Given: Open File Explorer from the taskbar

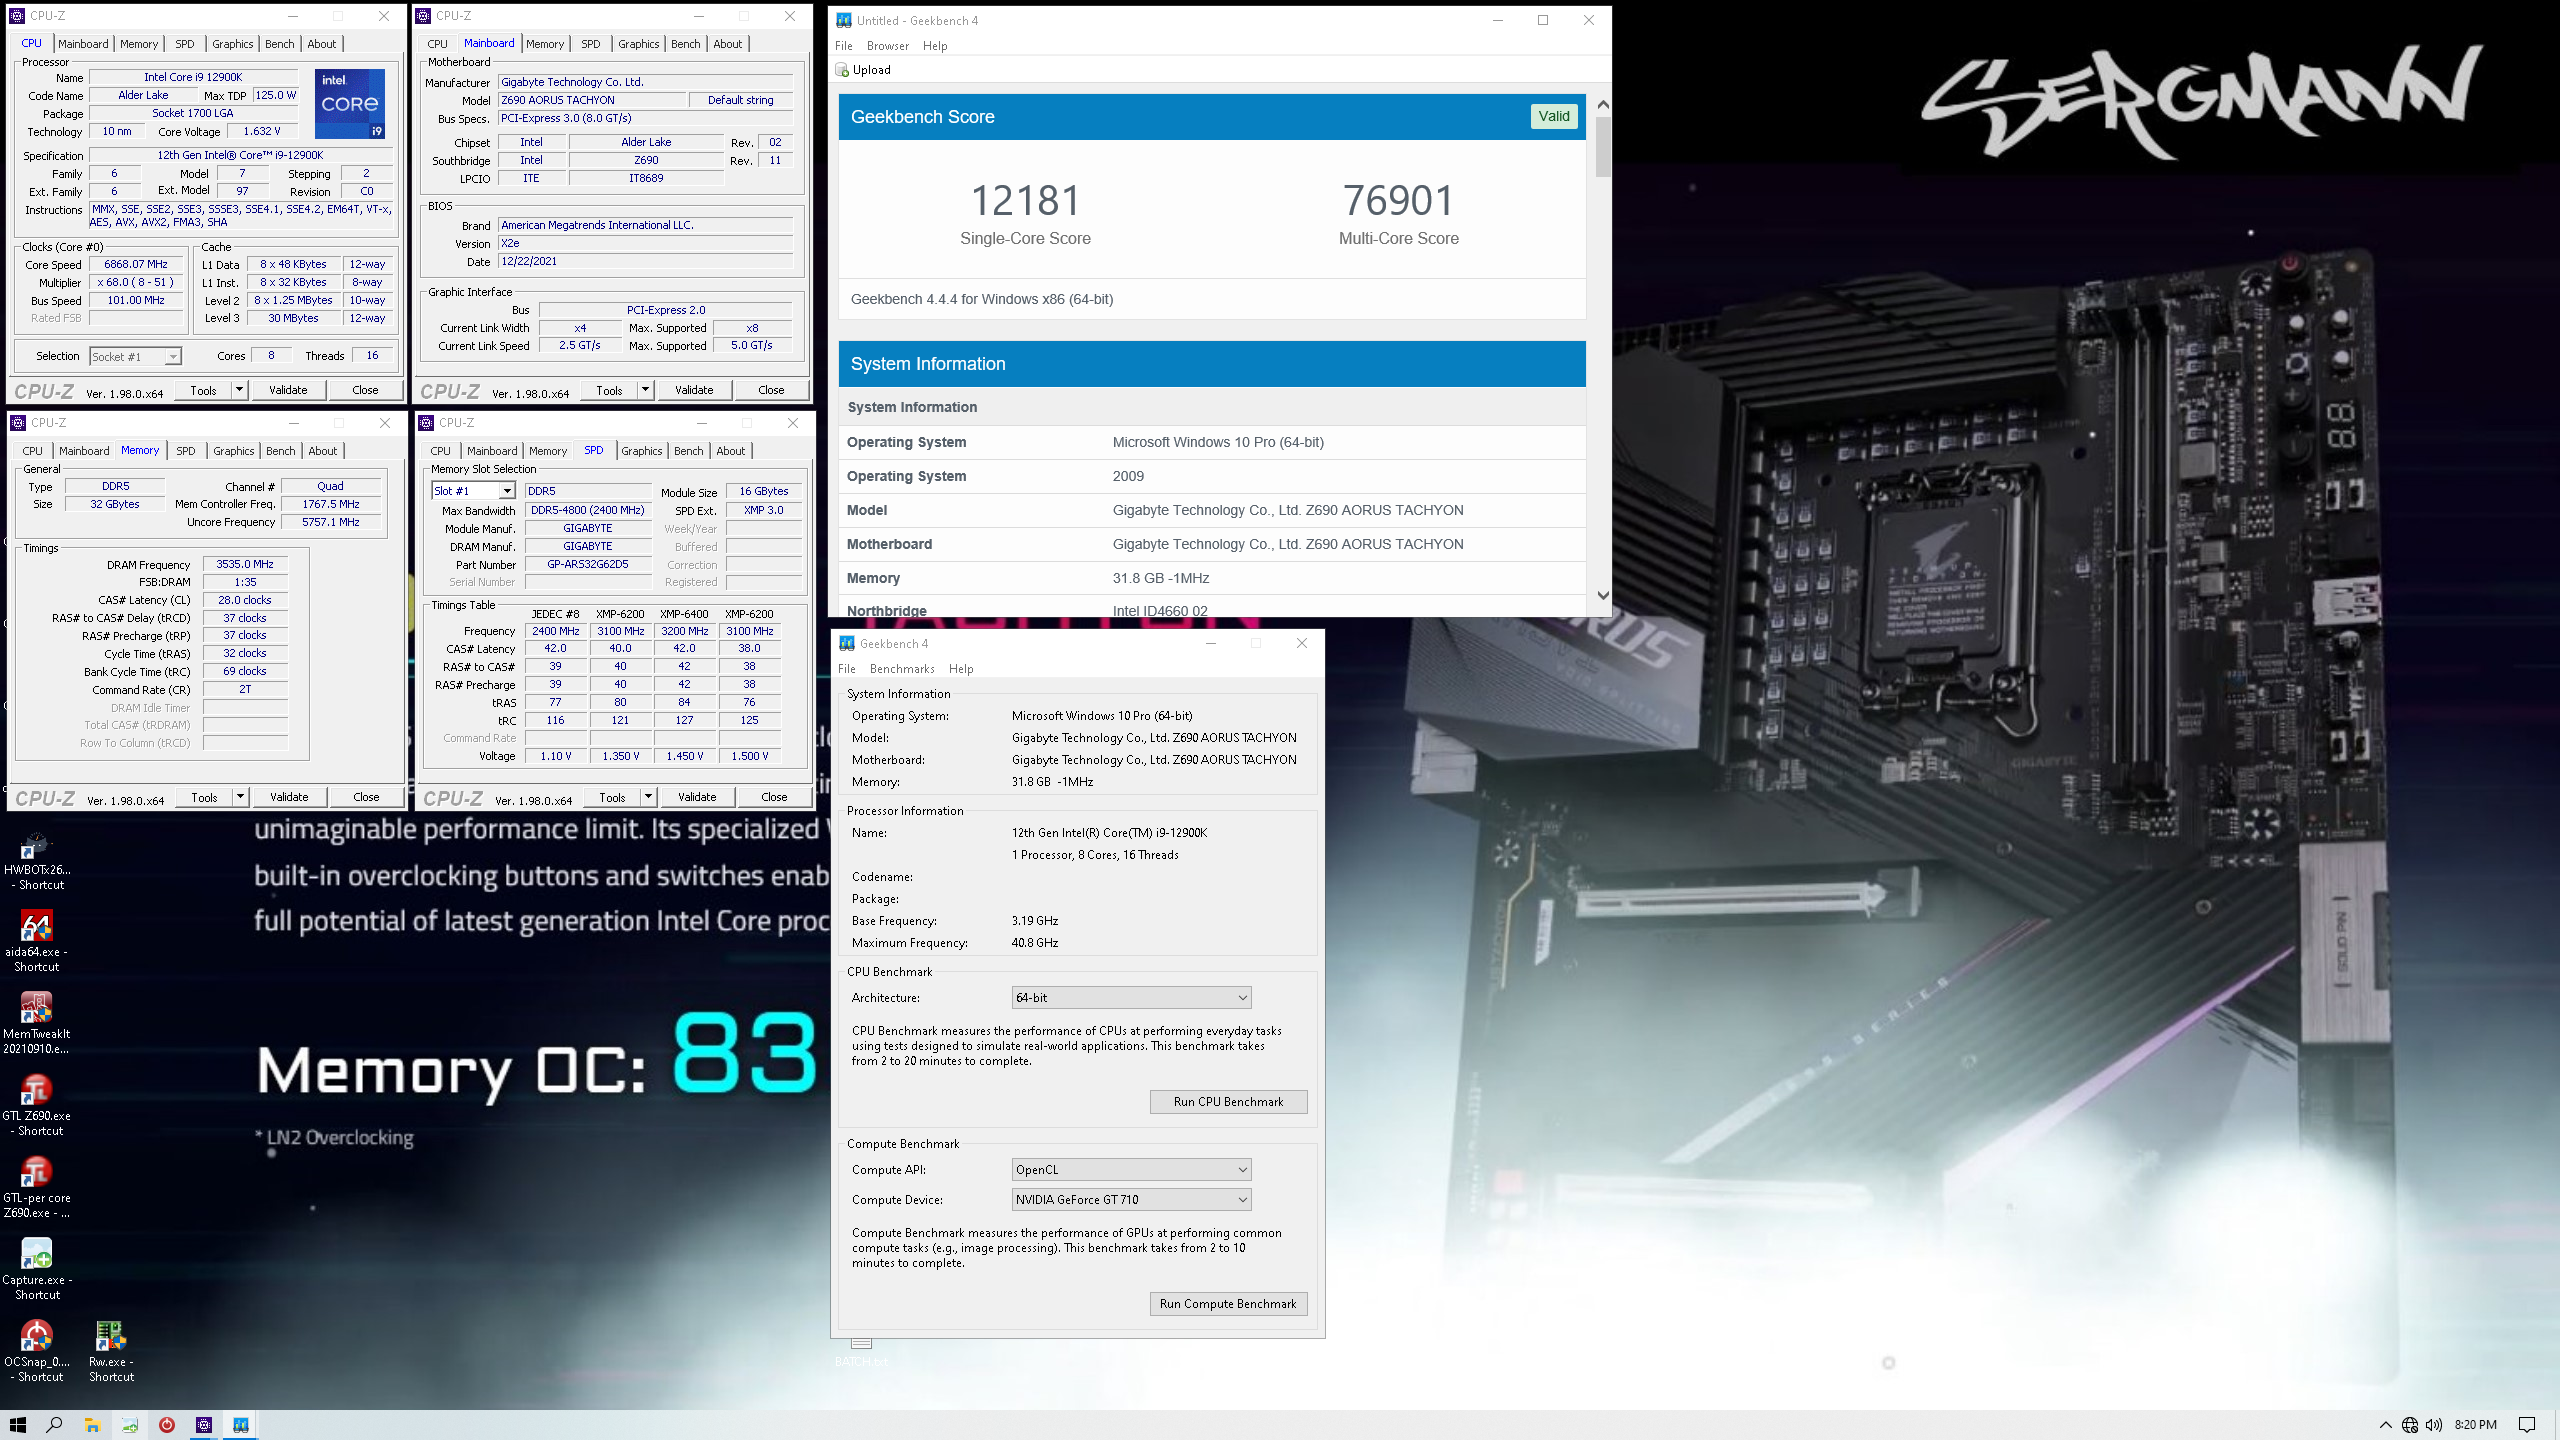Looking at the screenshot, I should pyautogui.click(x=92, y=1425).
